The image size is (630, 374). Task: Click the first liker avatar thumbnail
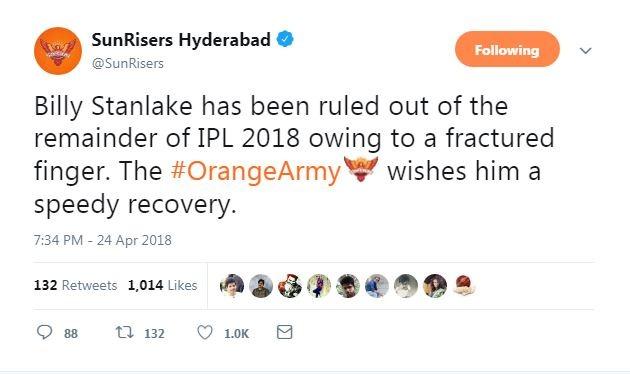pyautogui.click(x=232, y=286)
